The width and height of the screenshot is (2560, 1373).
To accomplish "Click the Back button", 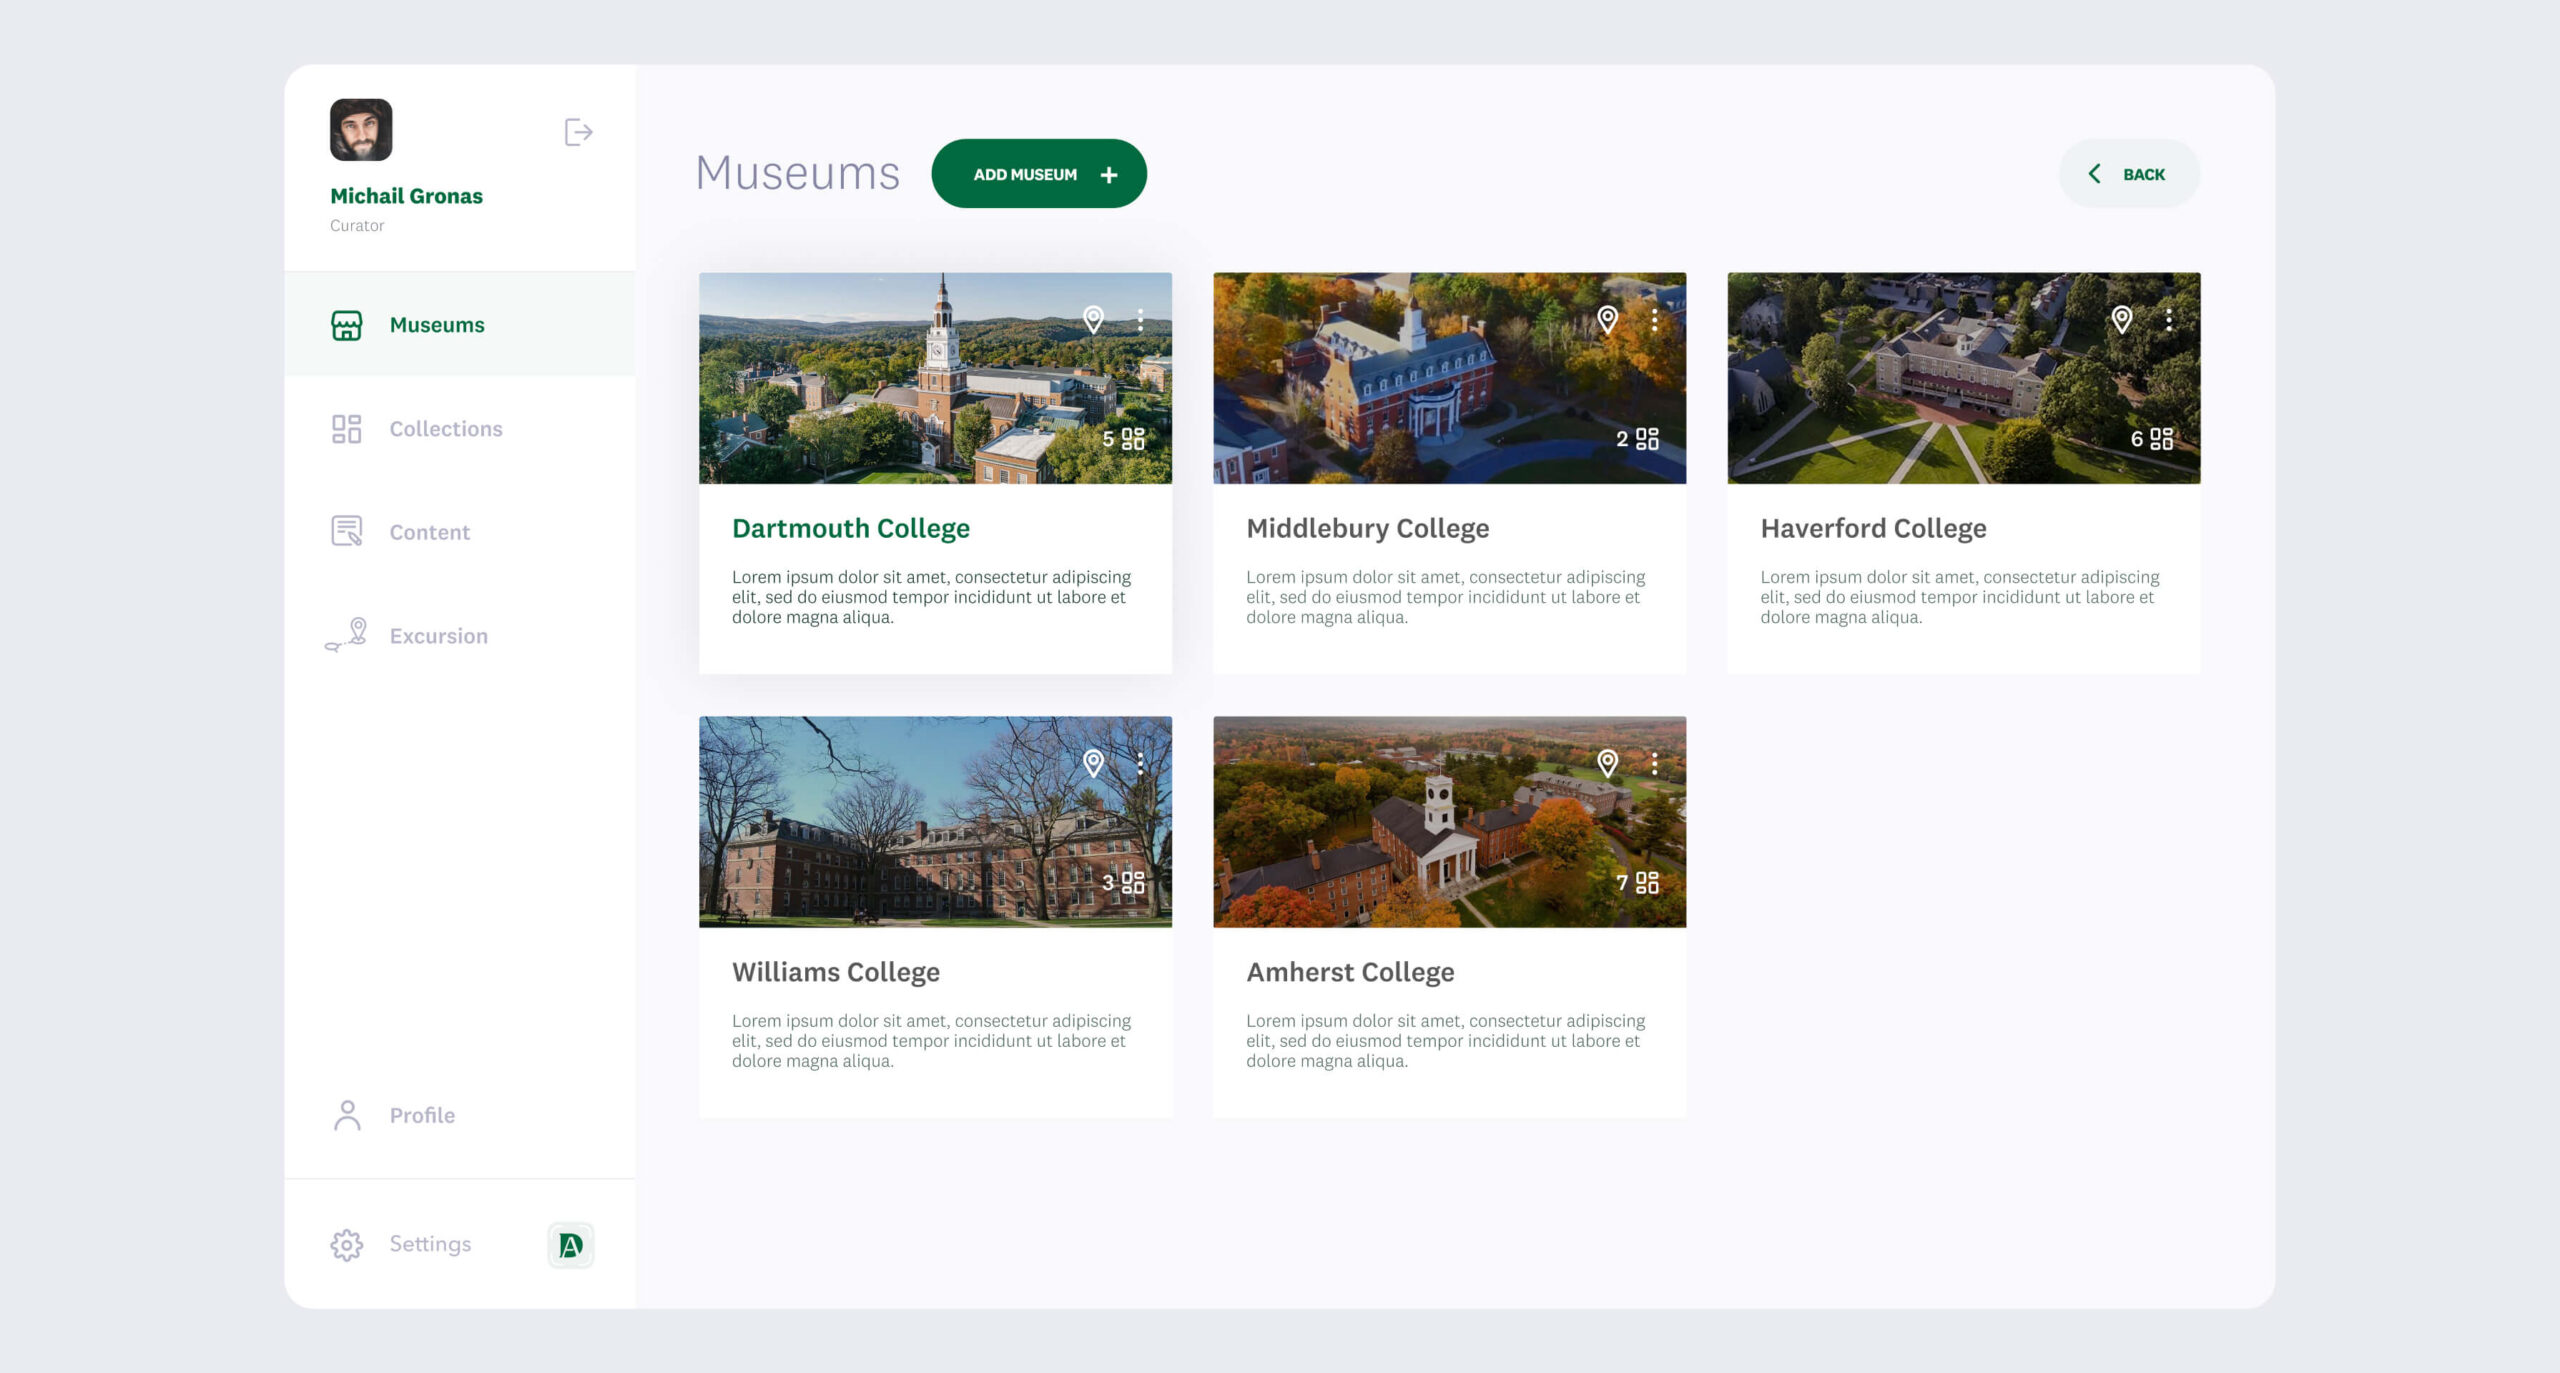I will tap(2128, 174).
